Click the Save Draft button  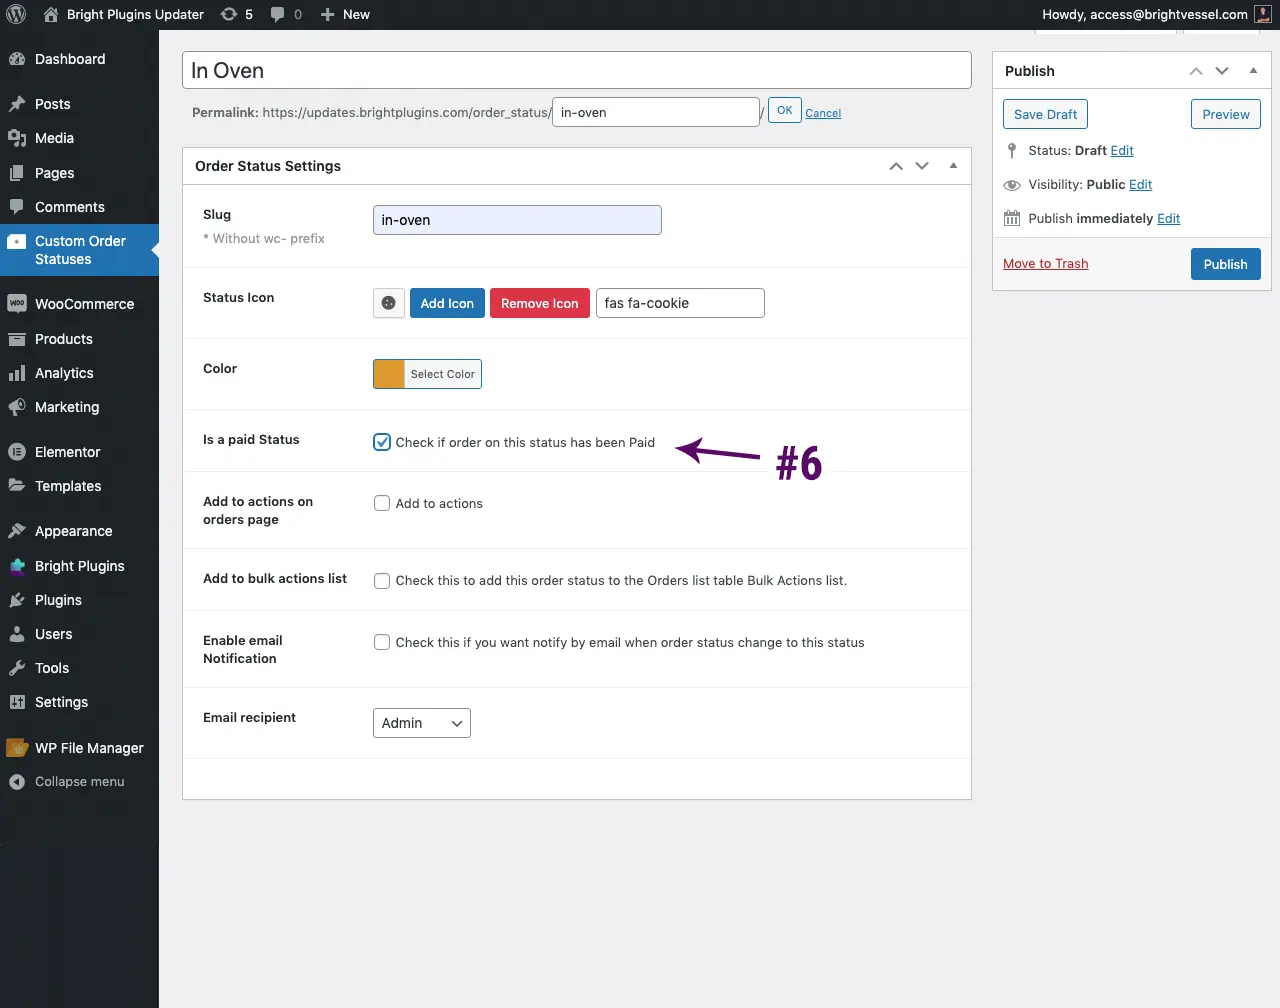point(1044,114)
